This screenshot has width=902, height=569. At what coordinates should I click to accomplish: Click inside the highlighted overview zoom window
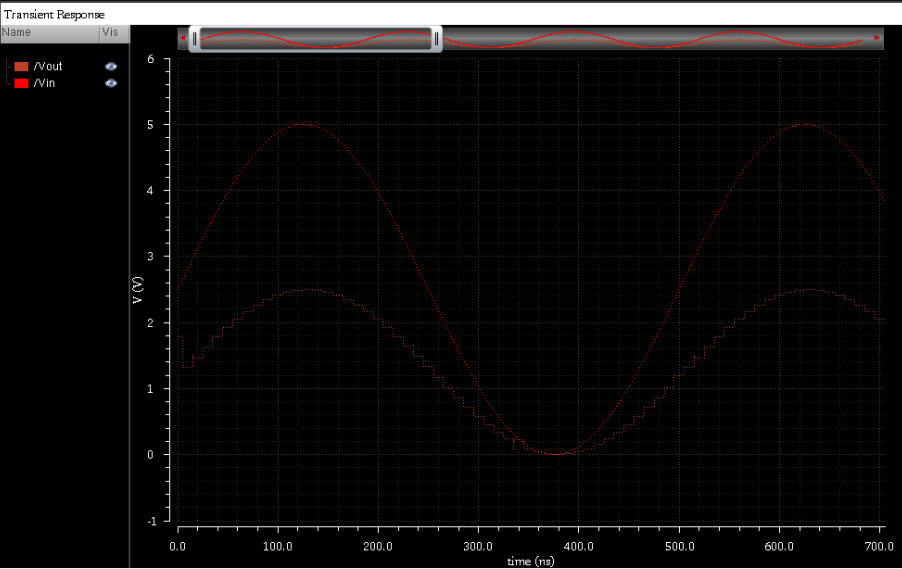(x=315, y=39)
